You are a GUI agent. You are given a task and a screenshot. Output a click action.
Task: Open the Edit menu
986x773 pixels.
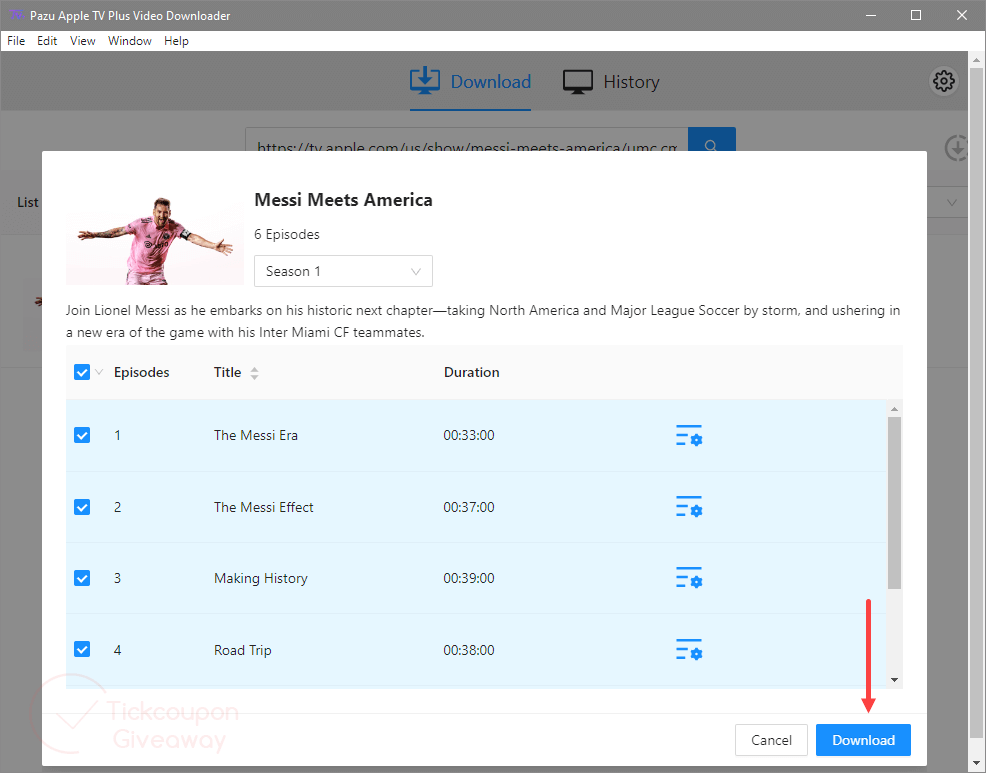(x=47, y=41)
